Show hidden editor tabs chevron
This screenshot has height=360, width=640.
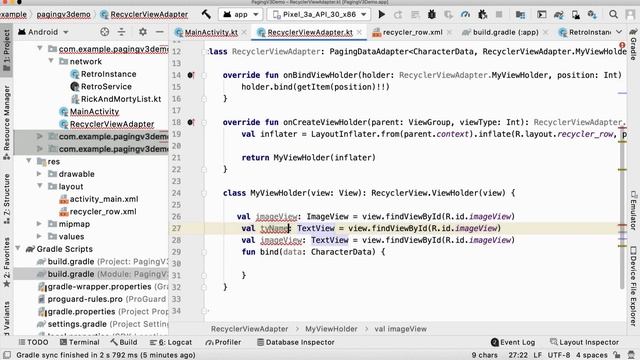619,32
